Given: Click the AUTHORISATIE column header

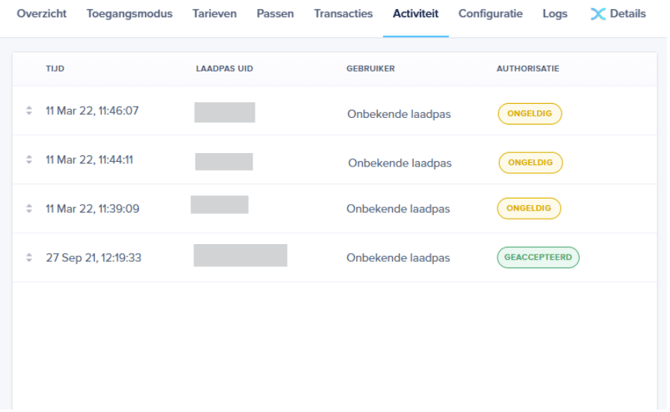Looking at the screenshot, I should tap(527, 69).
